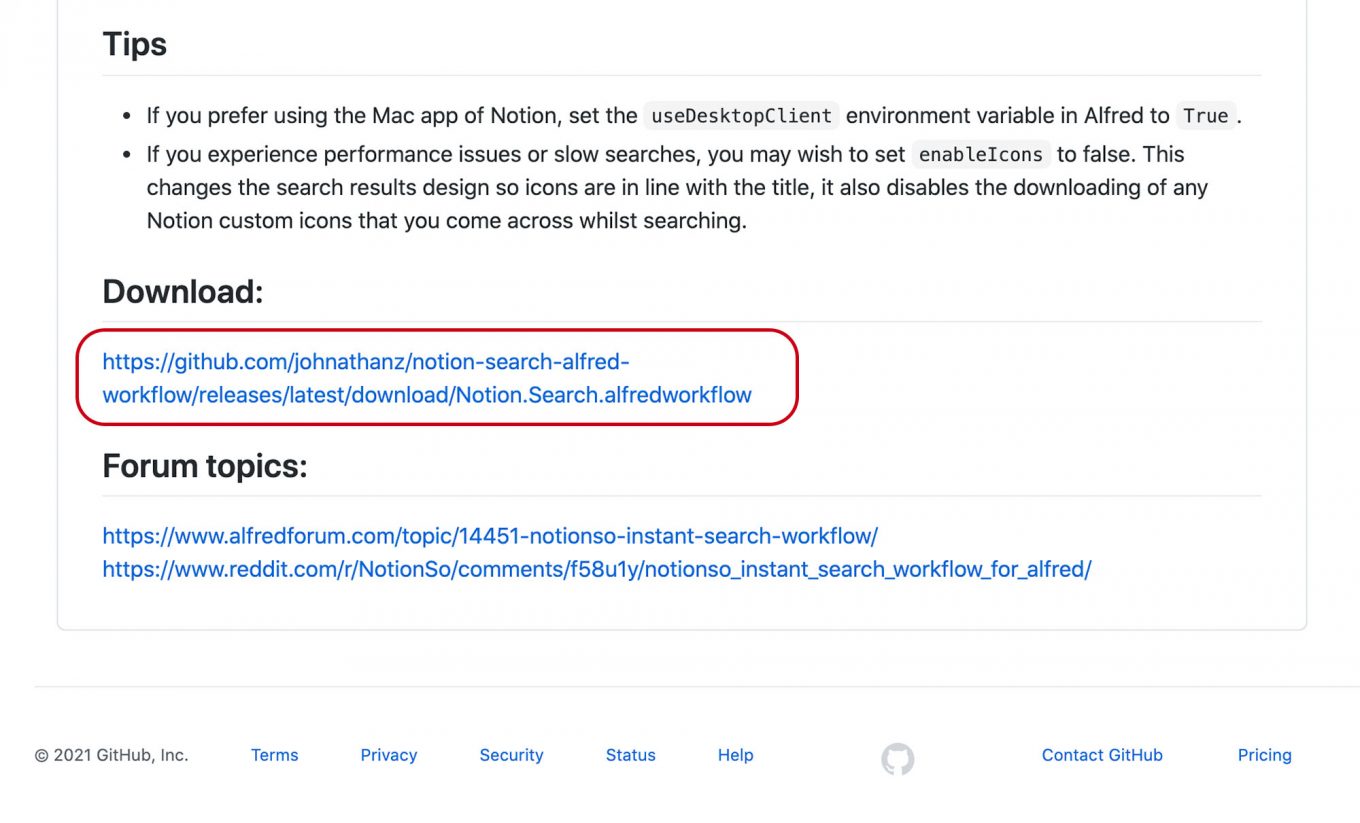Click the Terms footer link
Screen dimensions: 1360x823
click(274, 755)
